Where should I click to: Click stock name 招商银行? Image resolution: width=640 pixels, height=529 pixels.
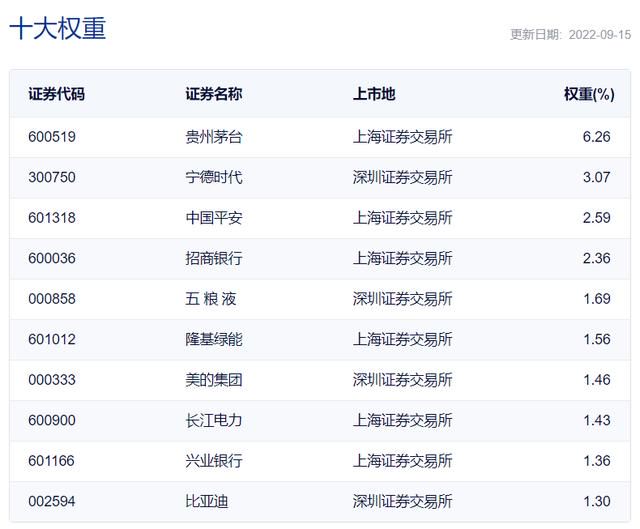tap(214, 258)
